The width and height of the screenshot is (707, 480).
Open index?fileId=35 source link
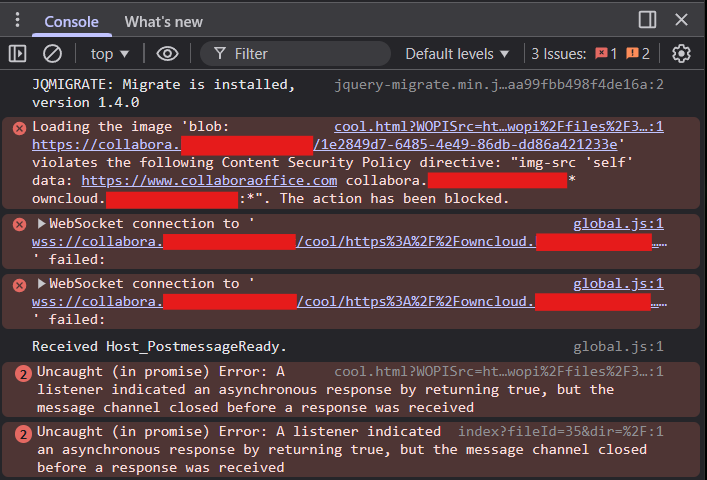coord(560,431)
